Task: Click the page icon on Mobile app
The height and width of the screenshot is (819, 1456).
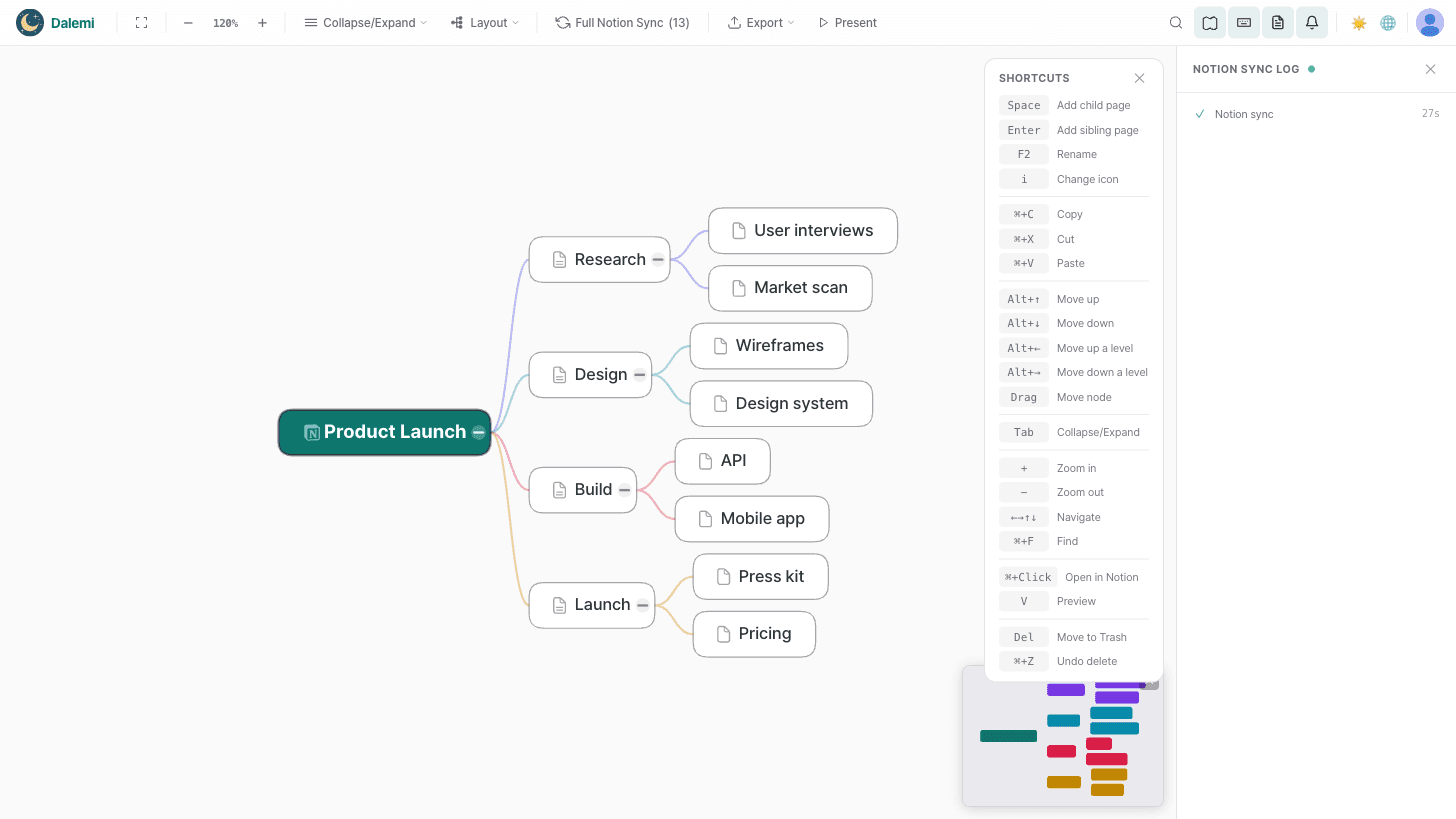Action: (705, 518)
